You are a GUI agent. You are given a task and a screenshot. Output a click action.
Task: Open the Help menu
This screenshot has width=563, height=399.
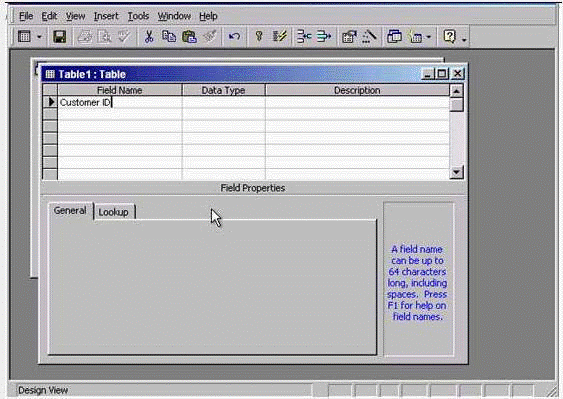[x=208, y=16]
